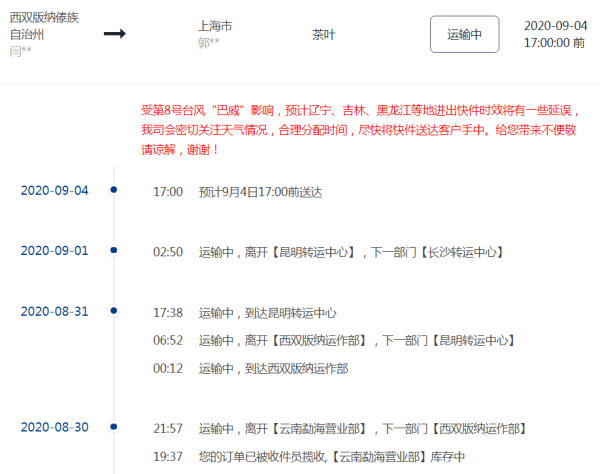This screenshot has width=600, height=474.
Task: Select the 2020-09-04 timeline dot
Action: [114, 189]
